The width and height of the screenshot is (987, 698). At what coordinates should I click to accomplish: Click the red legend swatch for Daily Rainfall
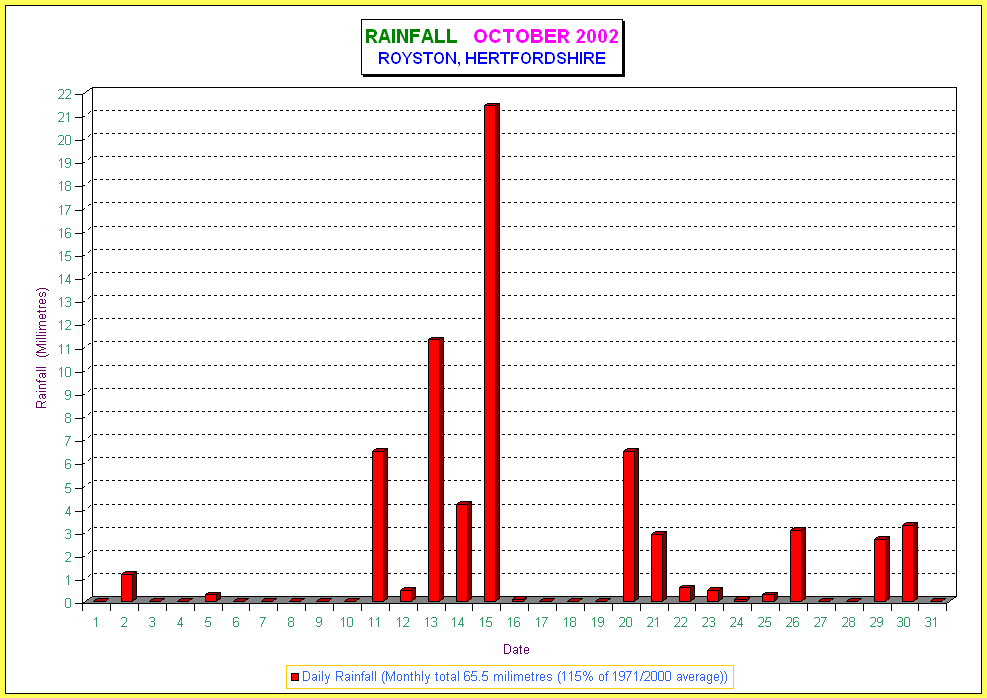point(295,677)
